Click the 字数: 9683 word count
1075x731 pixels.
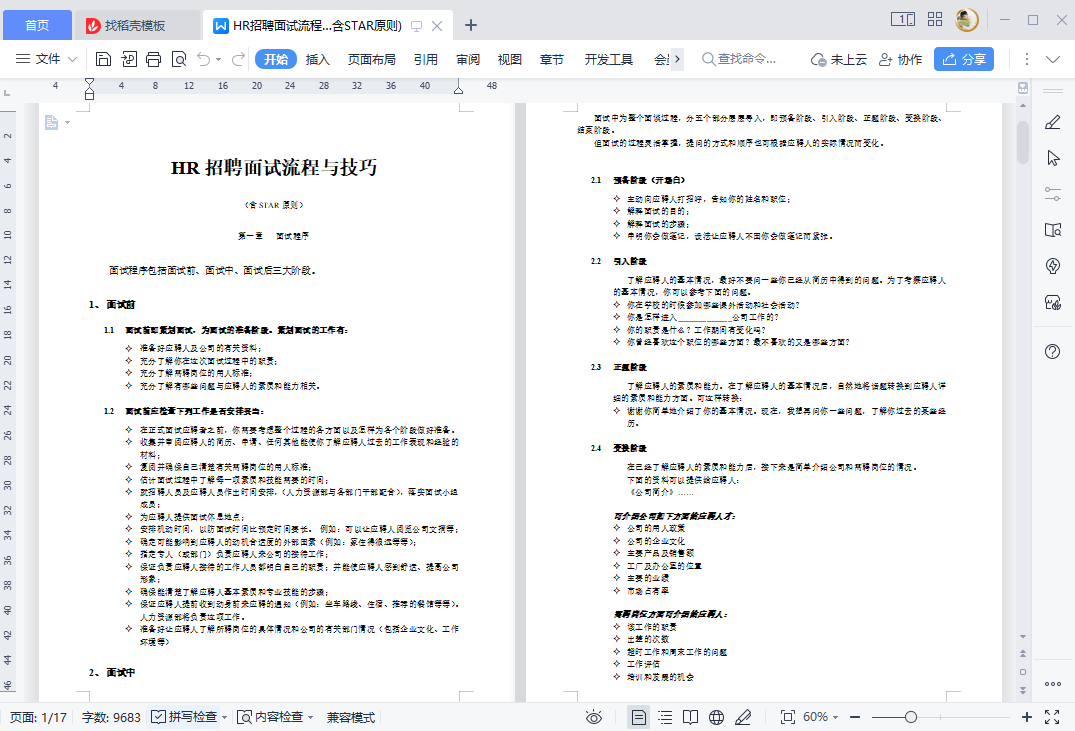pos(111,717)
